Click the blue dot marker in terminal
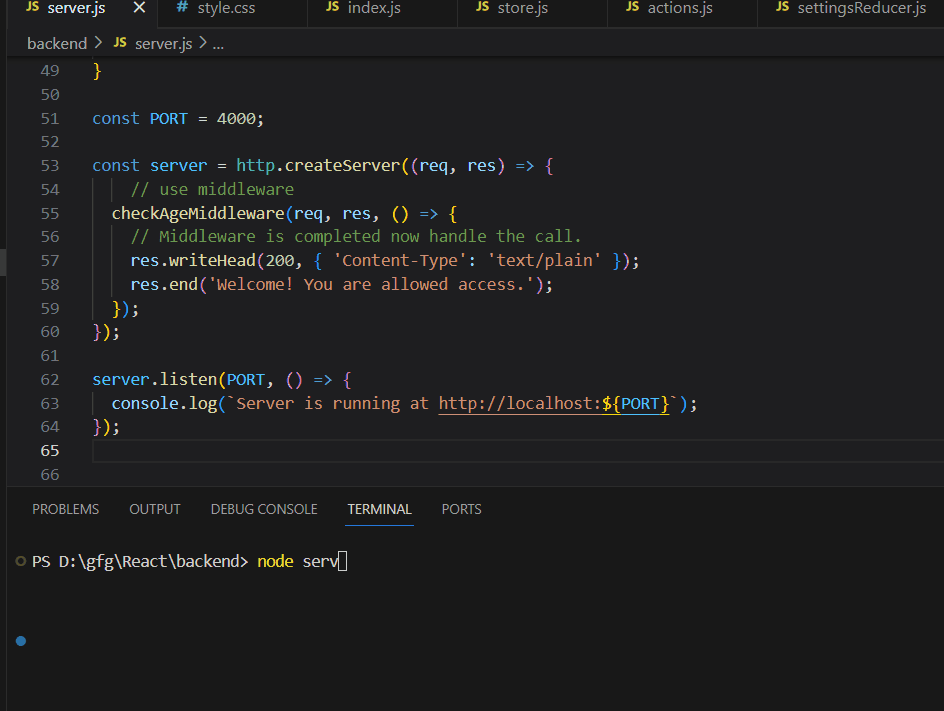 point(21,641)
